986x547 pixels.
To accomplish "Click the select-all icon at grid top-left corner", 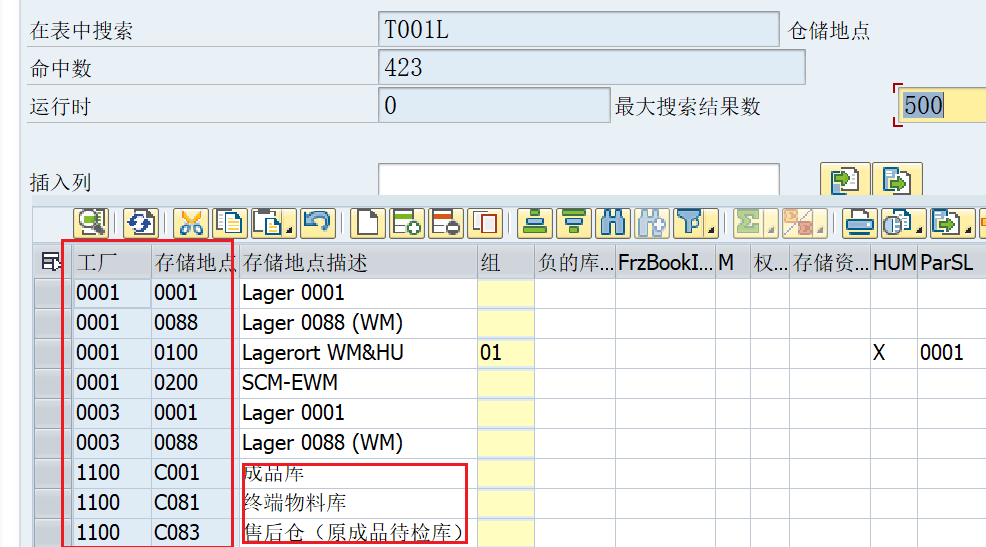I will tap(51, 262).
